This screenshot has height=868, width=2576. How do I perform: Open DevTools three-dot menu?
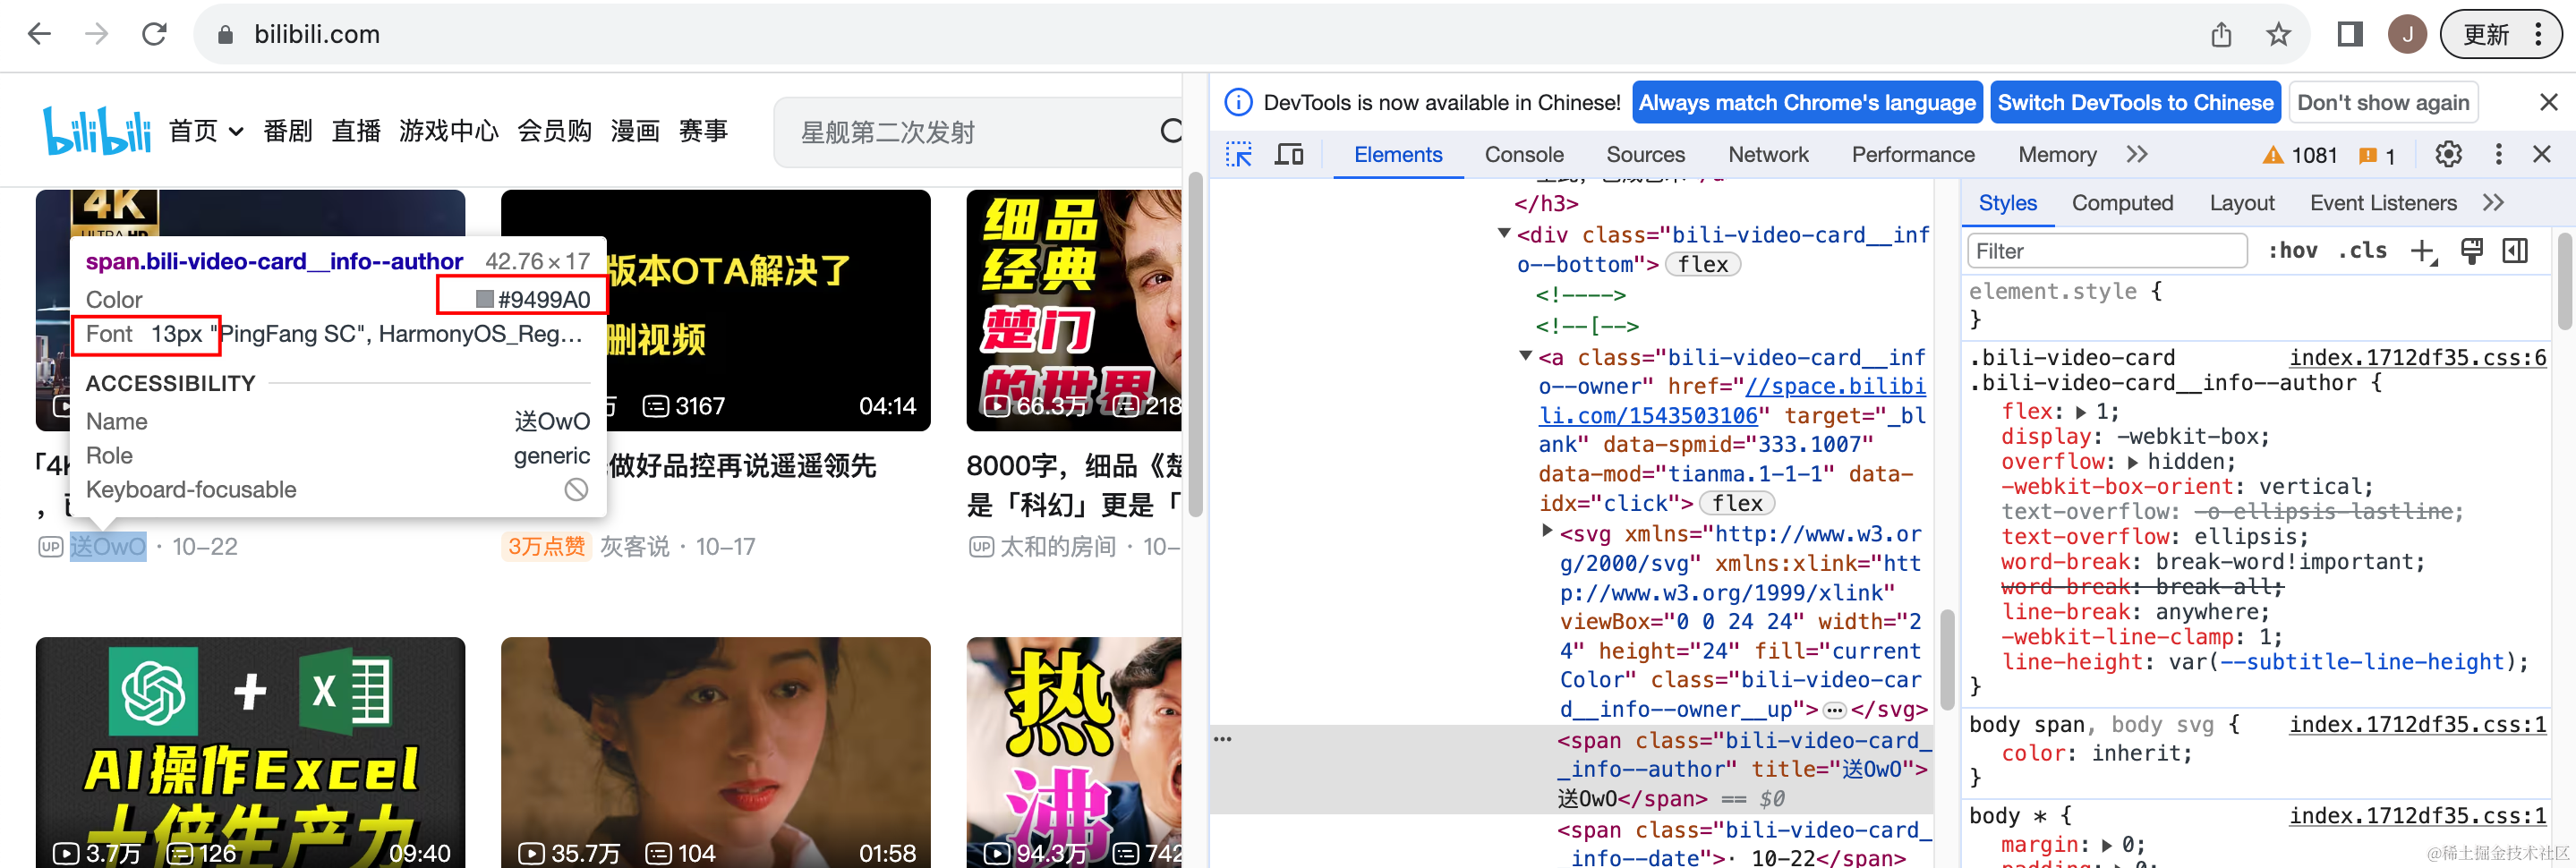[2498, 154]
